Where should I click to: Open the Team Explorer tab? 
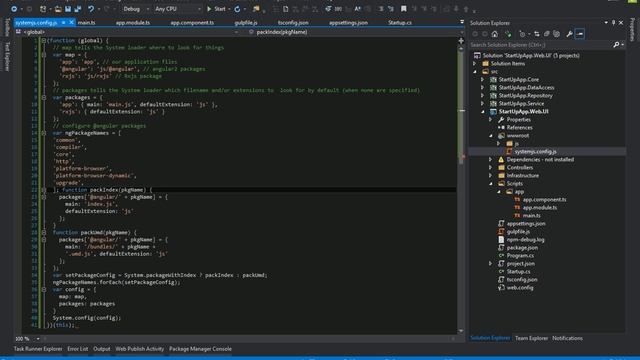click(531, 338)
